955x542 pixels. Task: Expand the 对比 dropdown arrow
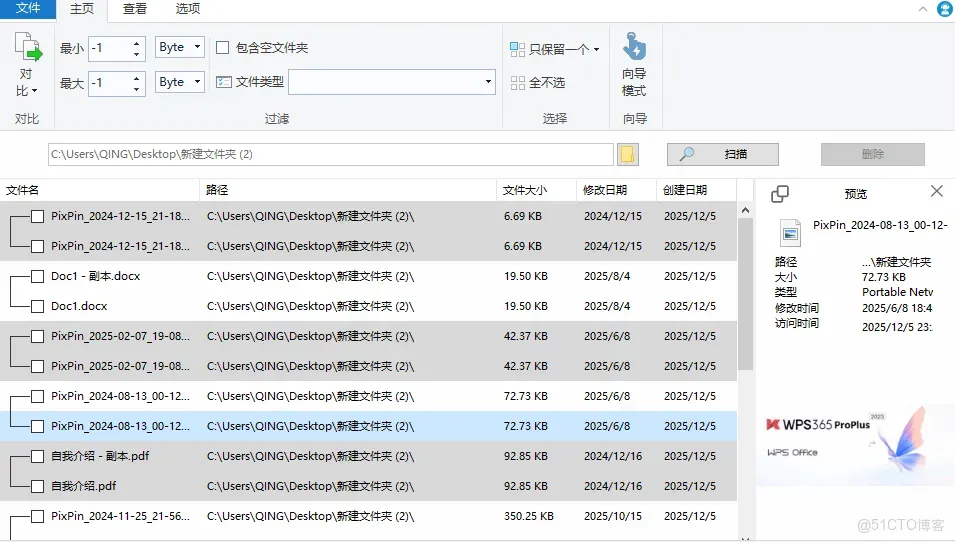click(34, 91)
